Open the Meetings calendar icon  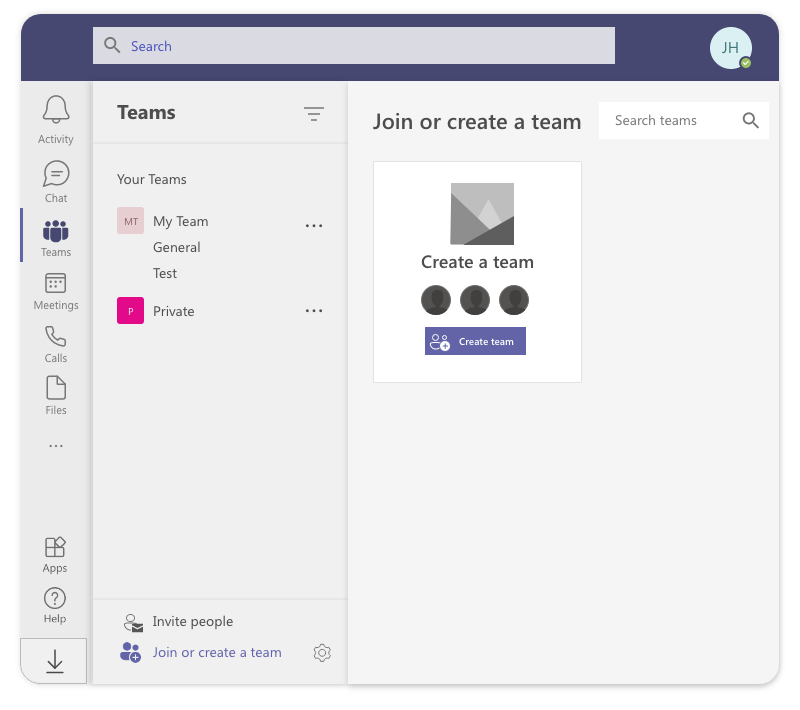click(x=56, y=283)
